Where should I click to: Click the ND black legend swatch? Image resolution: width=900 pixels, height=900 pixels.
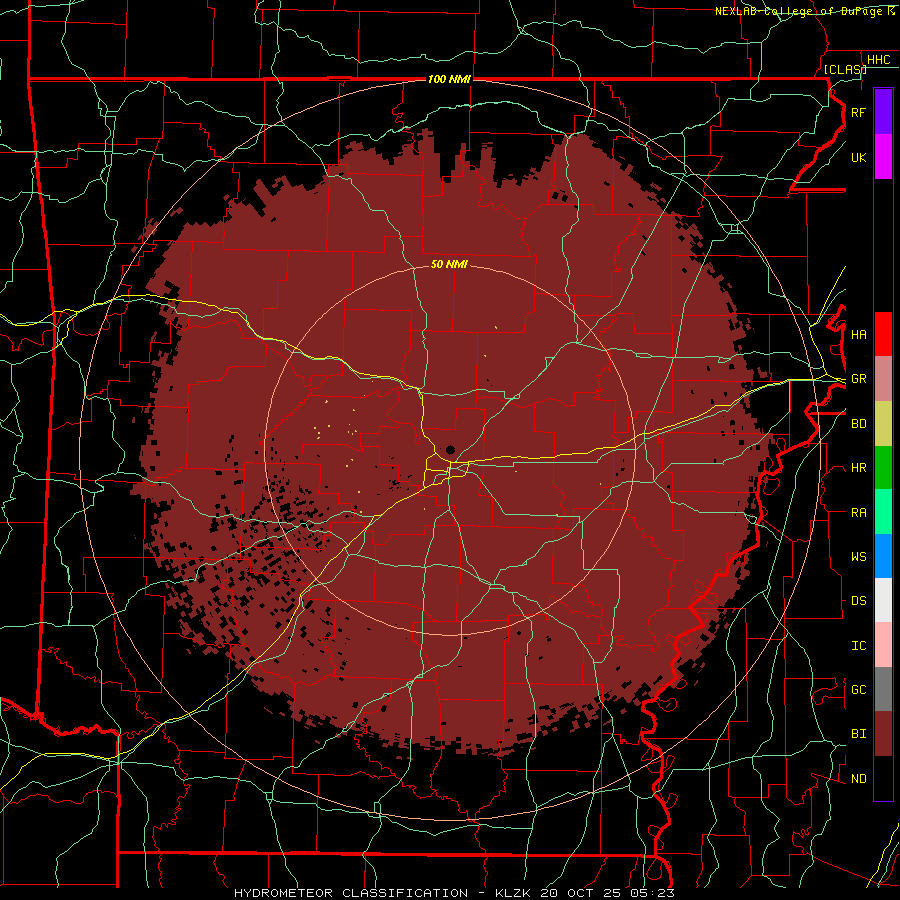tap(883, 778)
